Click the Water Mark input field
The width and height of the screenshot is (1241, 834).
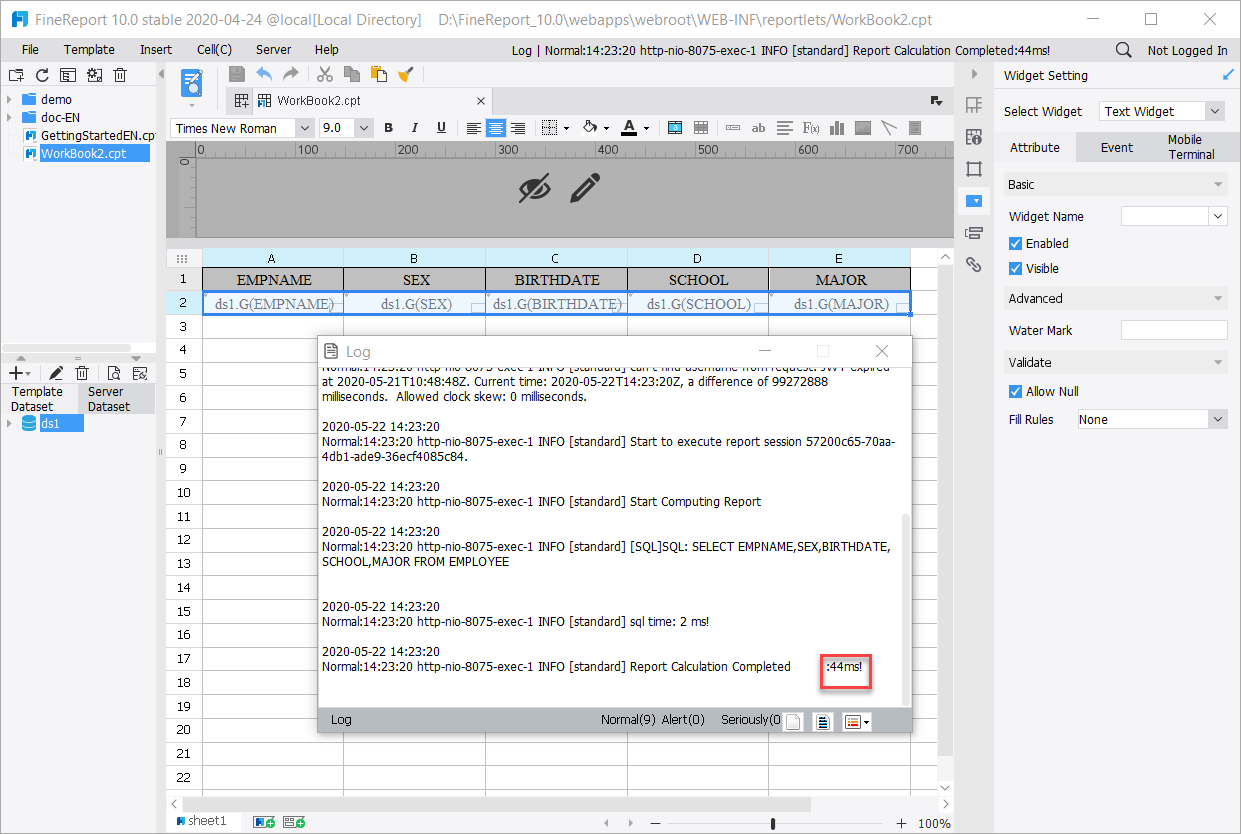(1174, 330)
